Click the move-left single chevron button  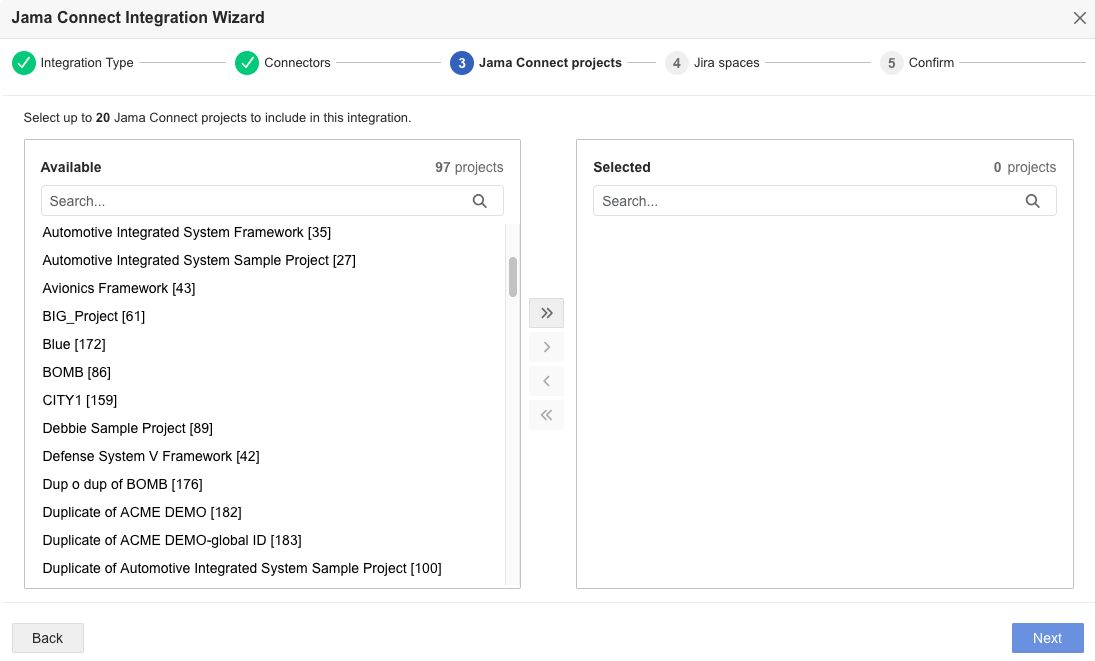click(546, 381)
